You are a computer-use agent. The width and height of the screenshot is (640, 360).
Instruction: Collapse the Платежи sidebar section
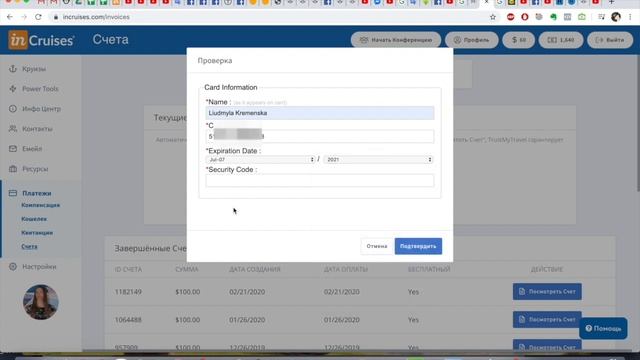point(37,193)
